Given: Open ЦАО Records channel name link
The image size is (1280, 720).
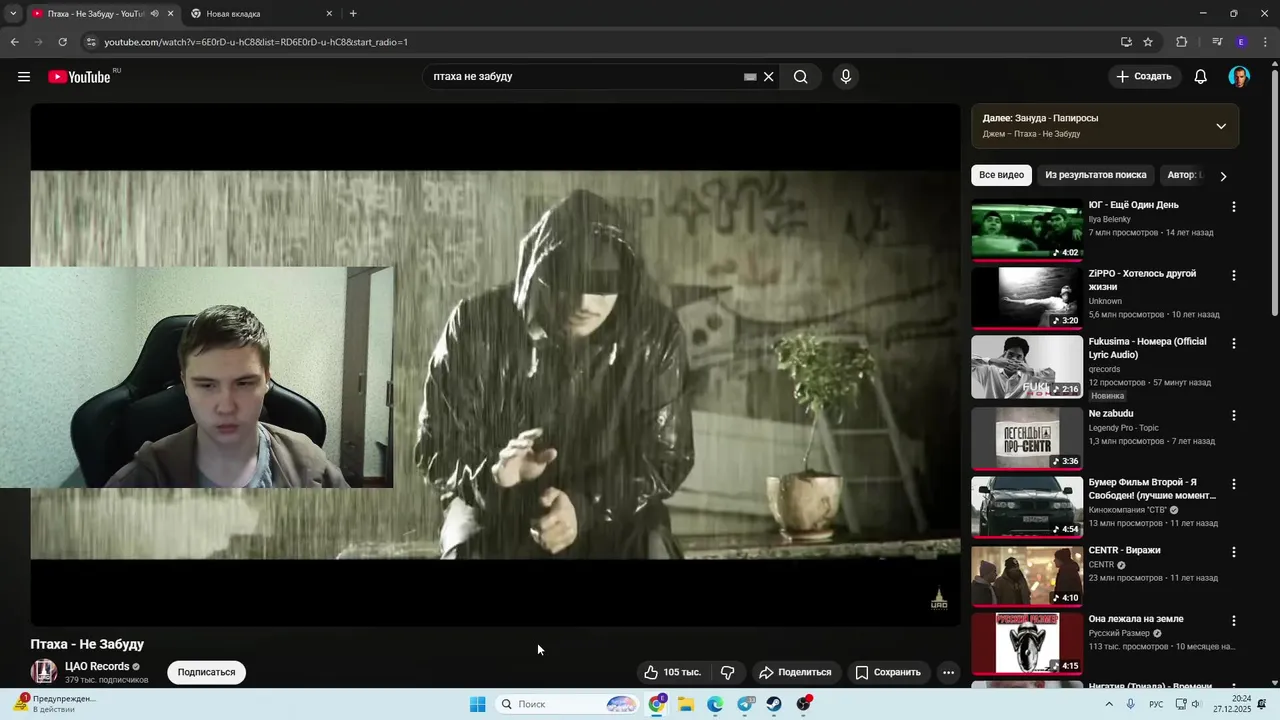Looking at the screenshot, I should coord(97,666).
